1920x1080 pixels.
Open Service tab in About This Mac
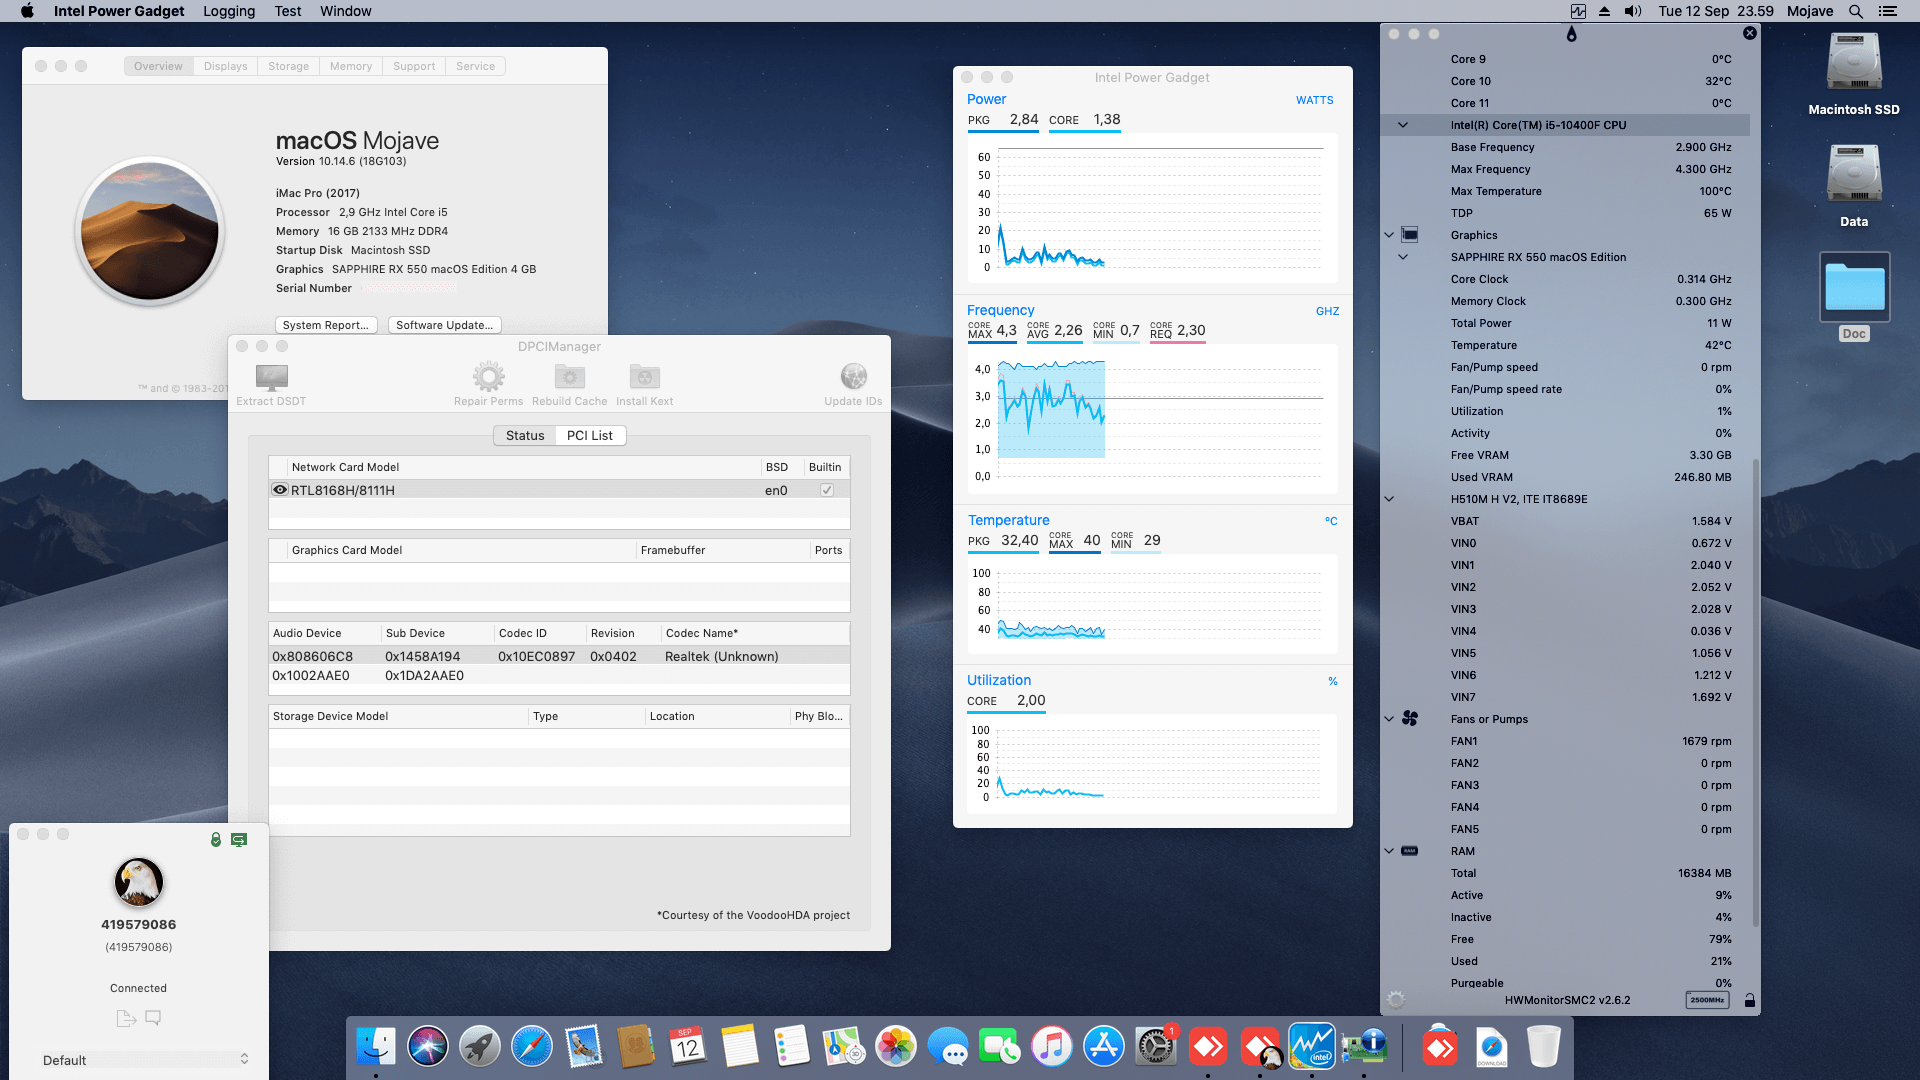475,66
